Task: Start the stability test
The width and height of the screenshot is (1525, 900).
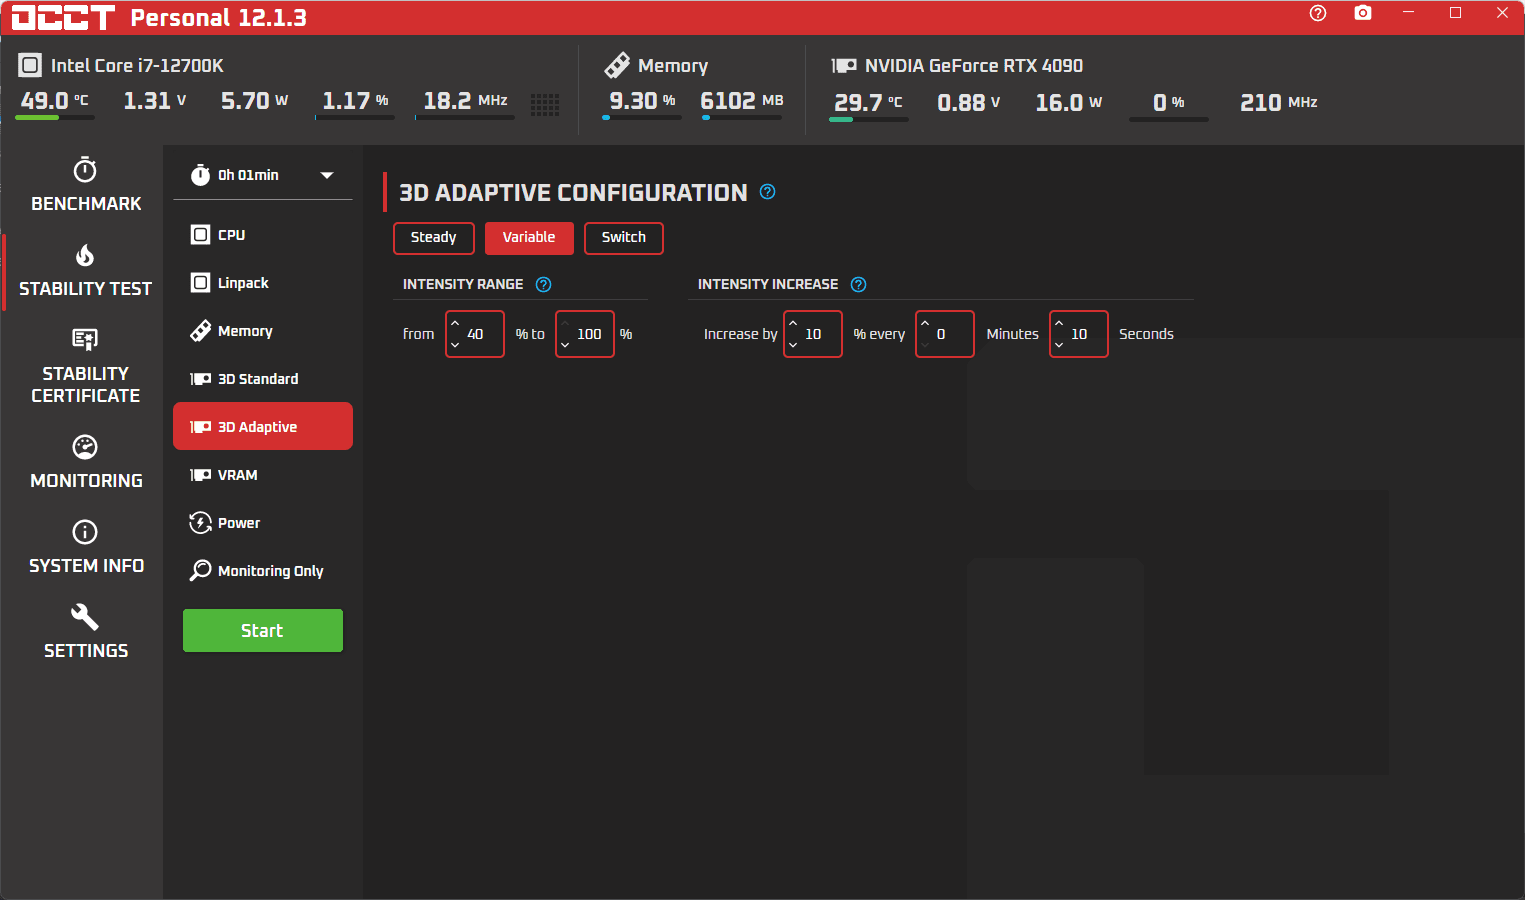Action: pos(263,631)
